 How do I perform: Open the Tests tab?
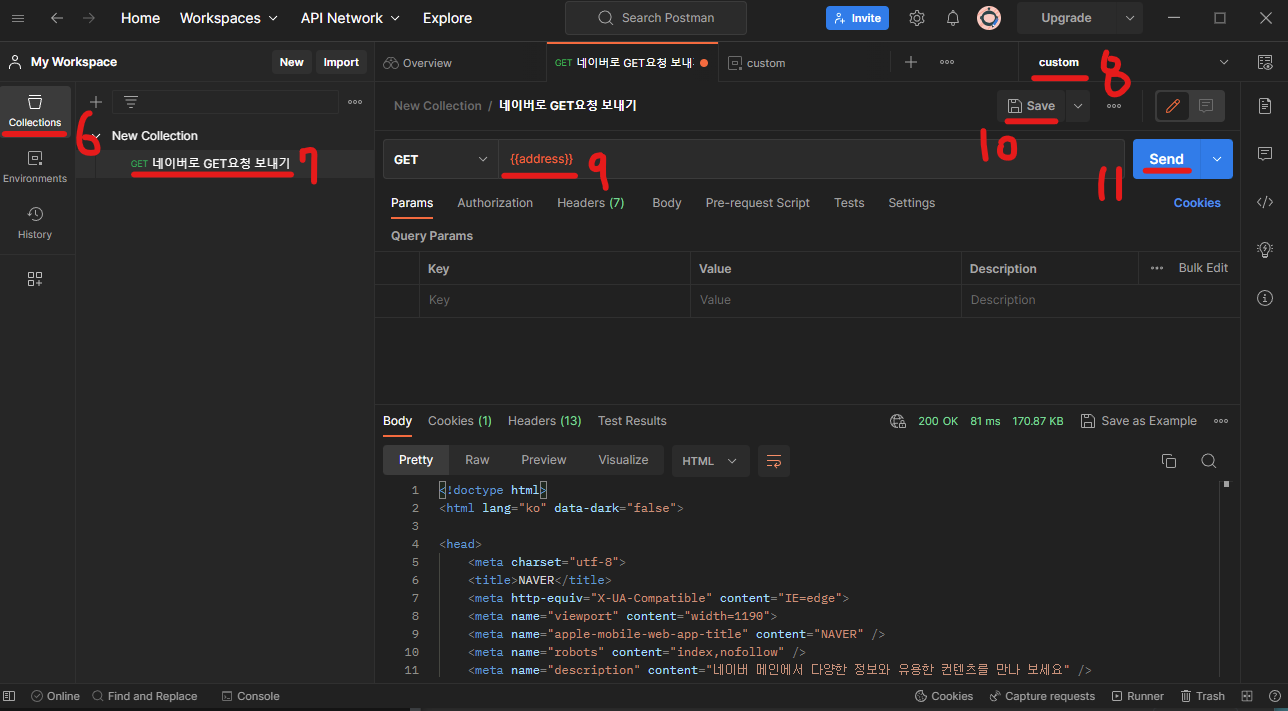pos(849,203)
